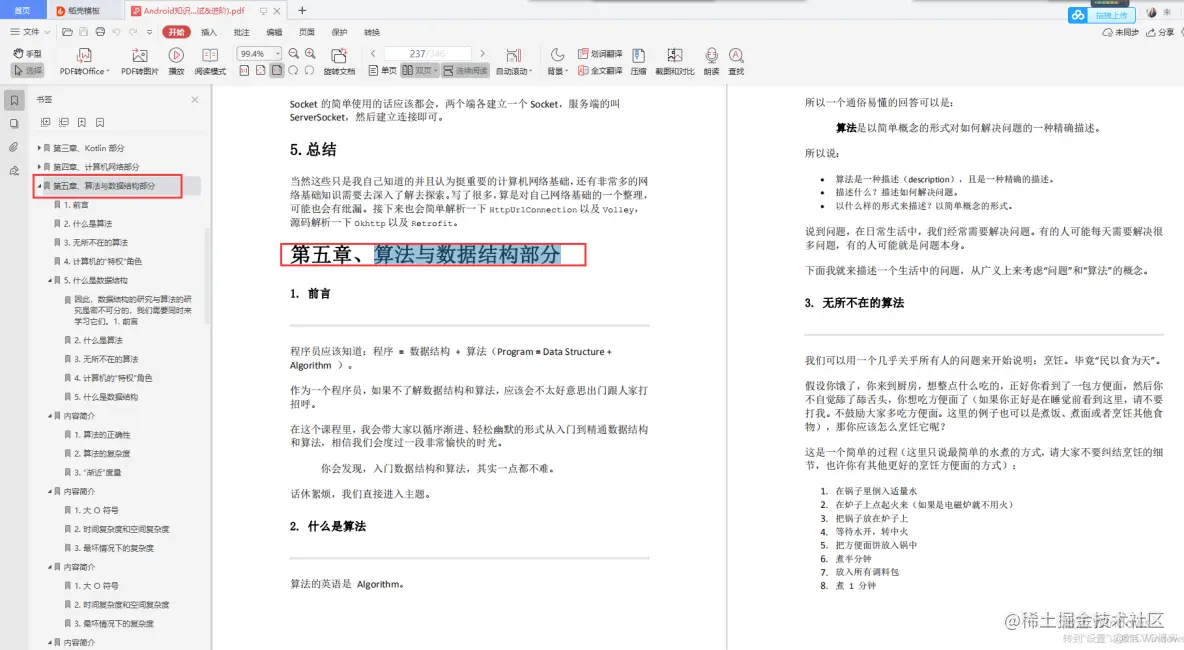Start 播放 playback mode
Screen dimensions: 1184x650
(x=175, y=70)
